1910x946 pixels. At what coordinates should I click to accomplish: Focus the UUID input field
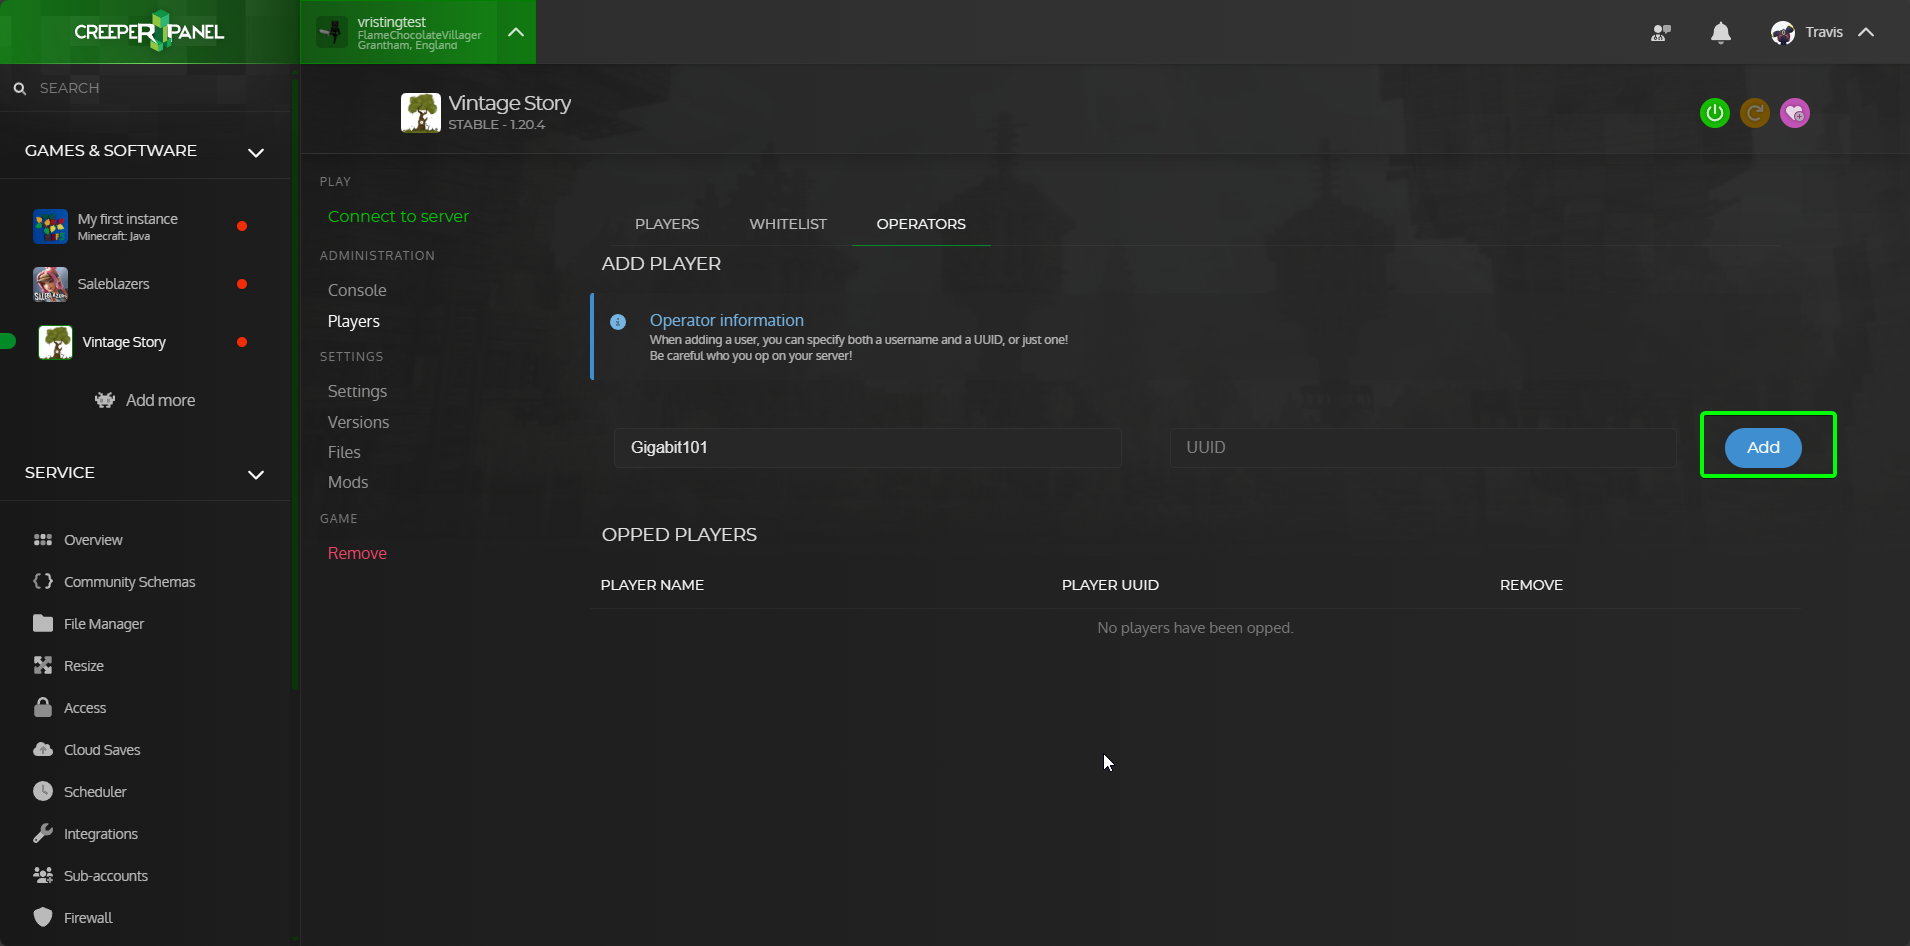[1423, 447]
